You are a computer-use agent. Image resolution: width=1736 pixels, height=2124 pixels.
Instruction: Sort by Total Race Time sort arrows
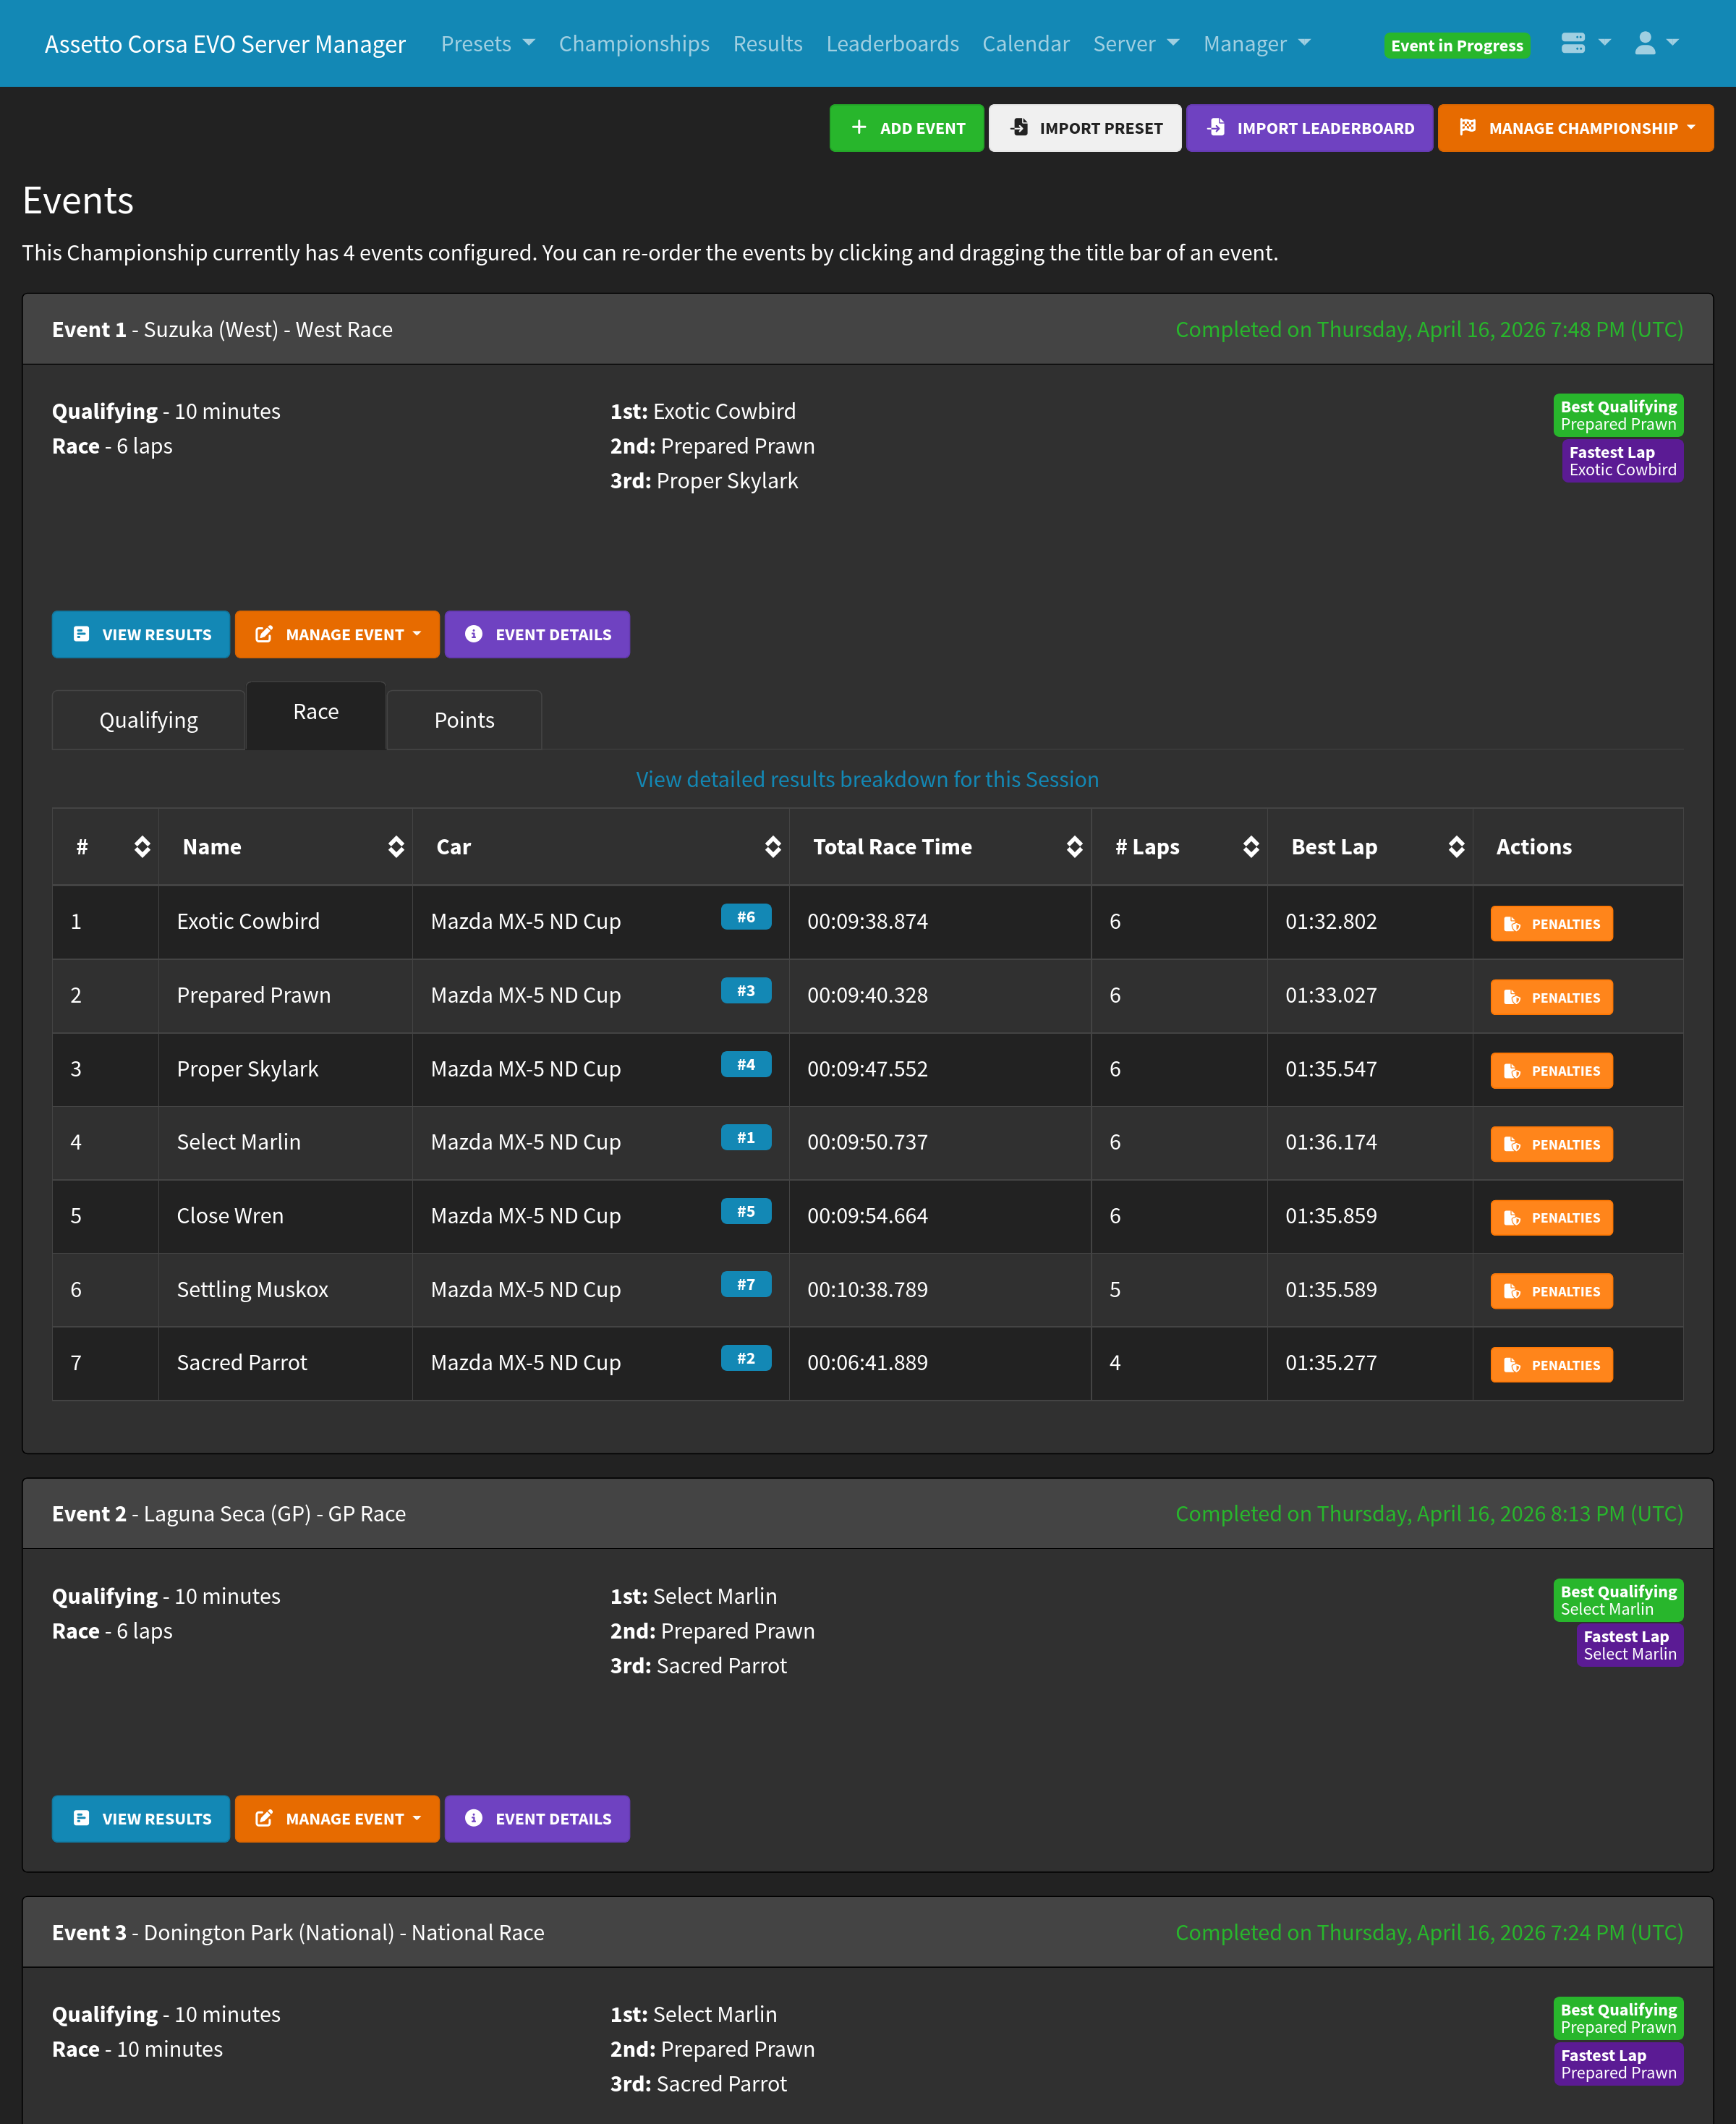[1075, 847]
